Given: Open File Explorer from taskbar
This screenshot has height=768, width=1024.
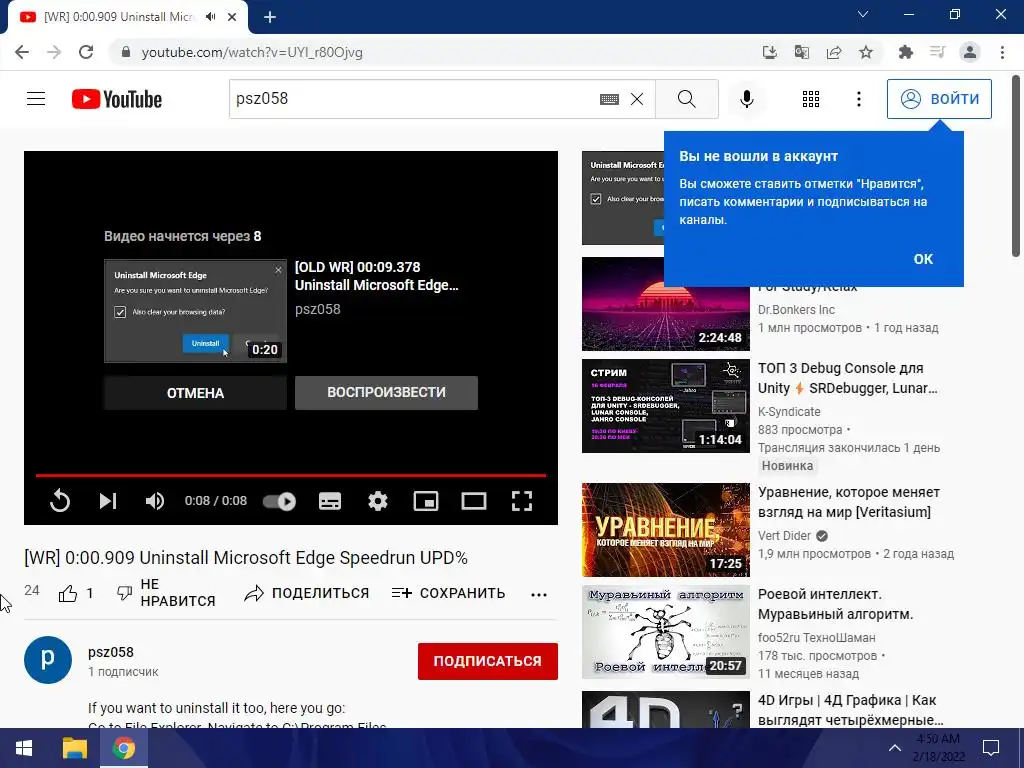Looking at the screenshot, I should pos(74,748).
